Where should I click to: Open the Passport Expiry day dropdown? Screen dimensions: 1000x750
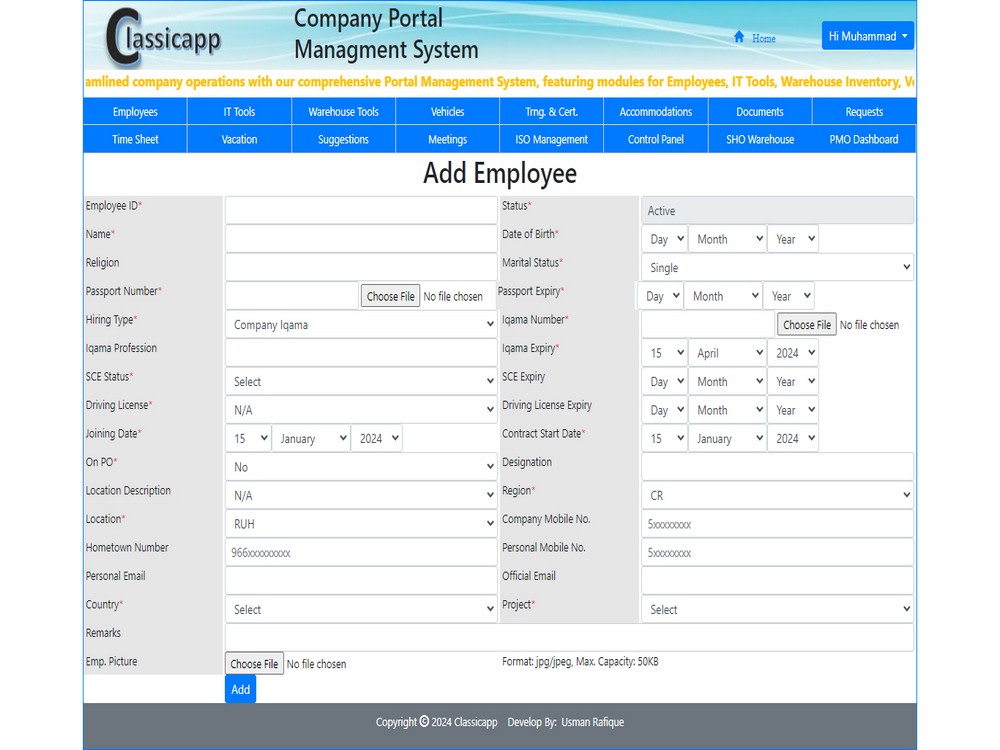pos(660,296)
